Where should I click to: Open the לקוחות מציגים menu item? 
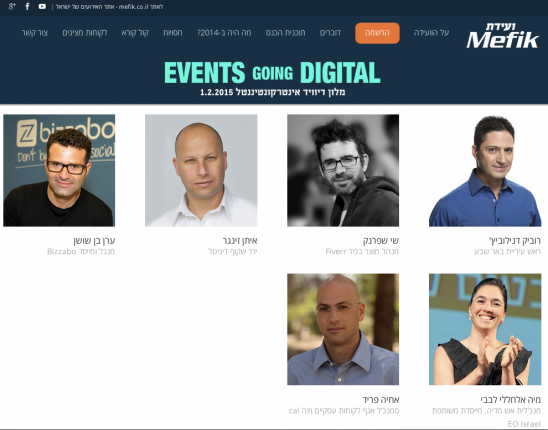click(x=85, y=33)
